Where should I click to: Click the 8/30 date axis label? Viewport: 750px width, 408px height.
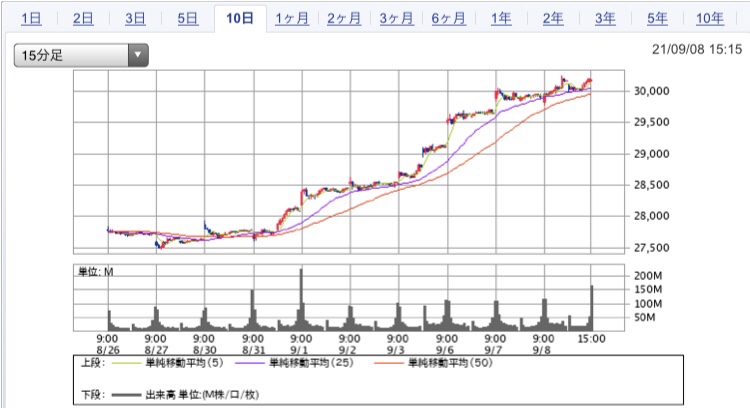[205, 350]
